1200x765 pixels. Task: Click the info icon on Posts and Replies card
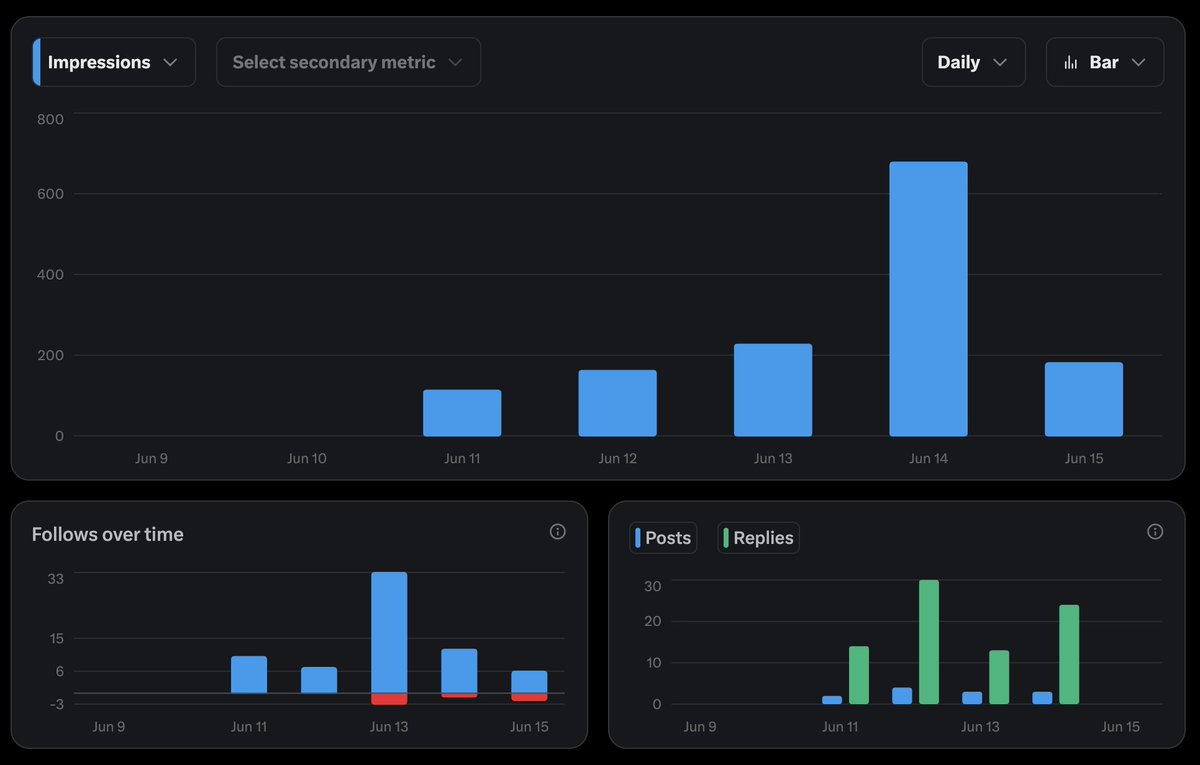(x=1155, y=532)
